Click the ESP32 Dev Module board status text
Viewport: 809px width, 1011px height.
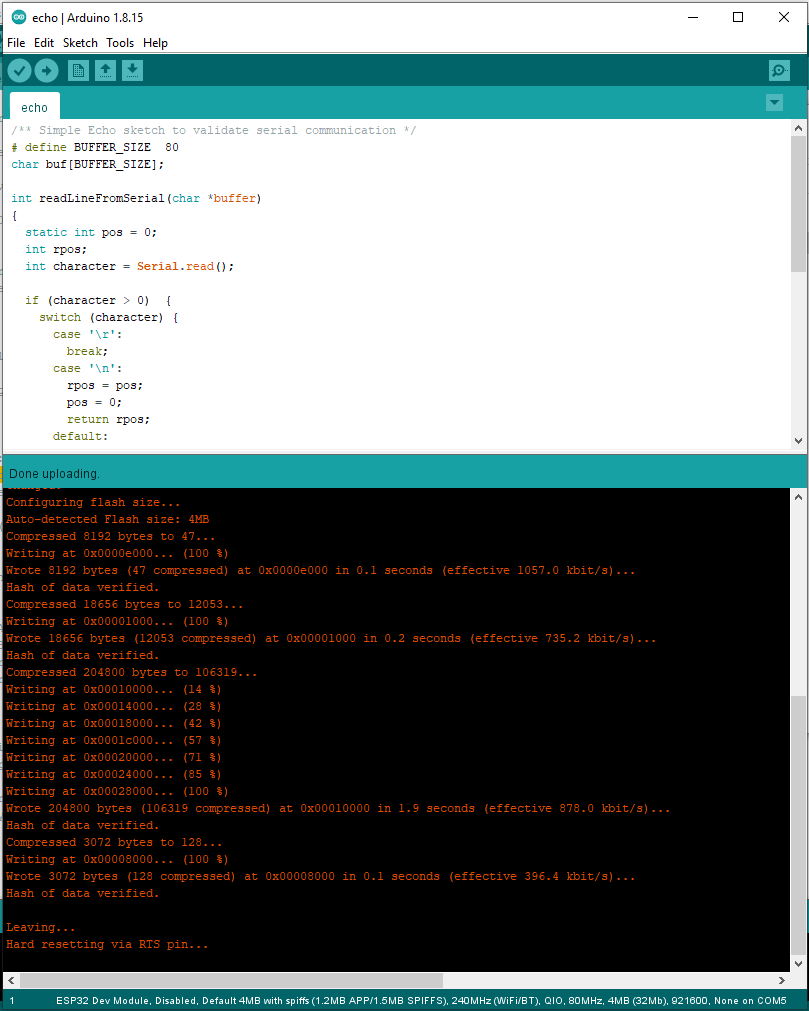[421, 1001]
